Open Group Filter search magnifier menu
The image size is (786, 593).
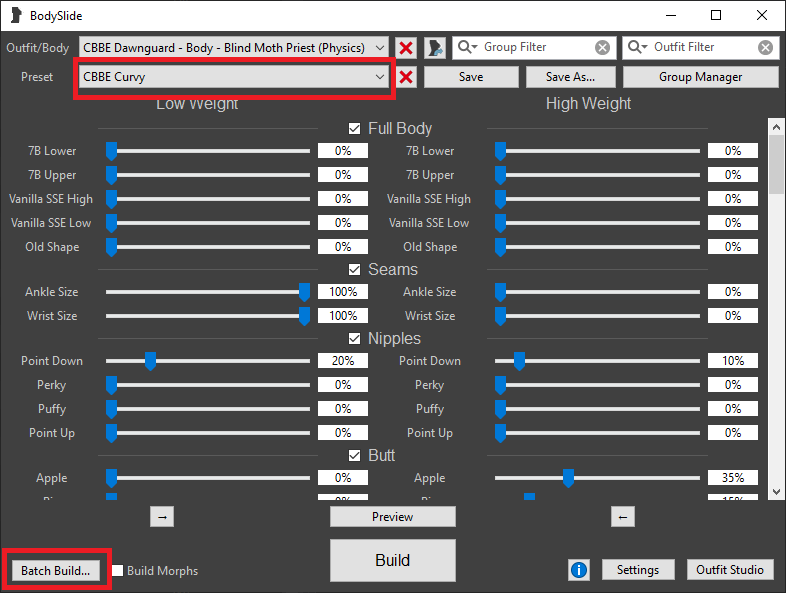pos(468,47)
